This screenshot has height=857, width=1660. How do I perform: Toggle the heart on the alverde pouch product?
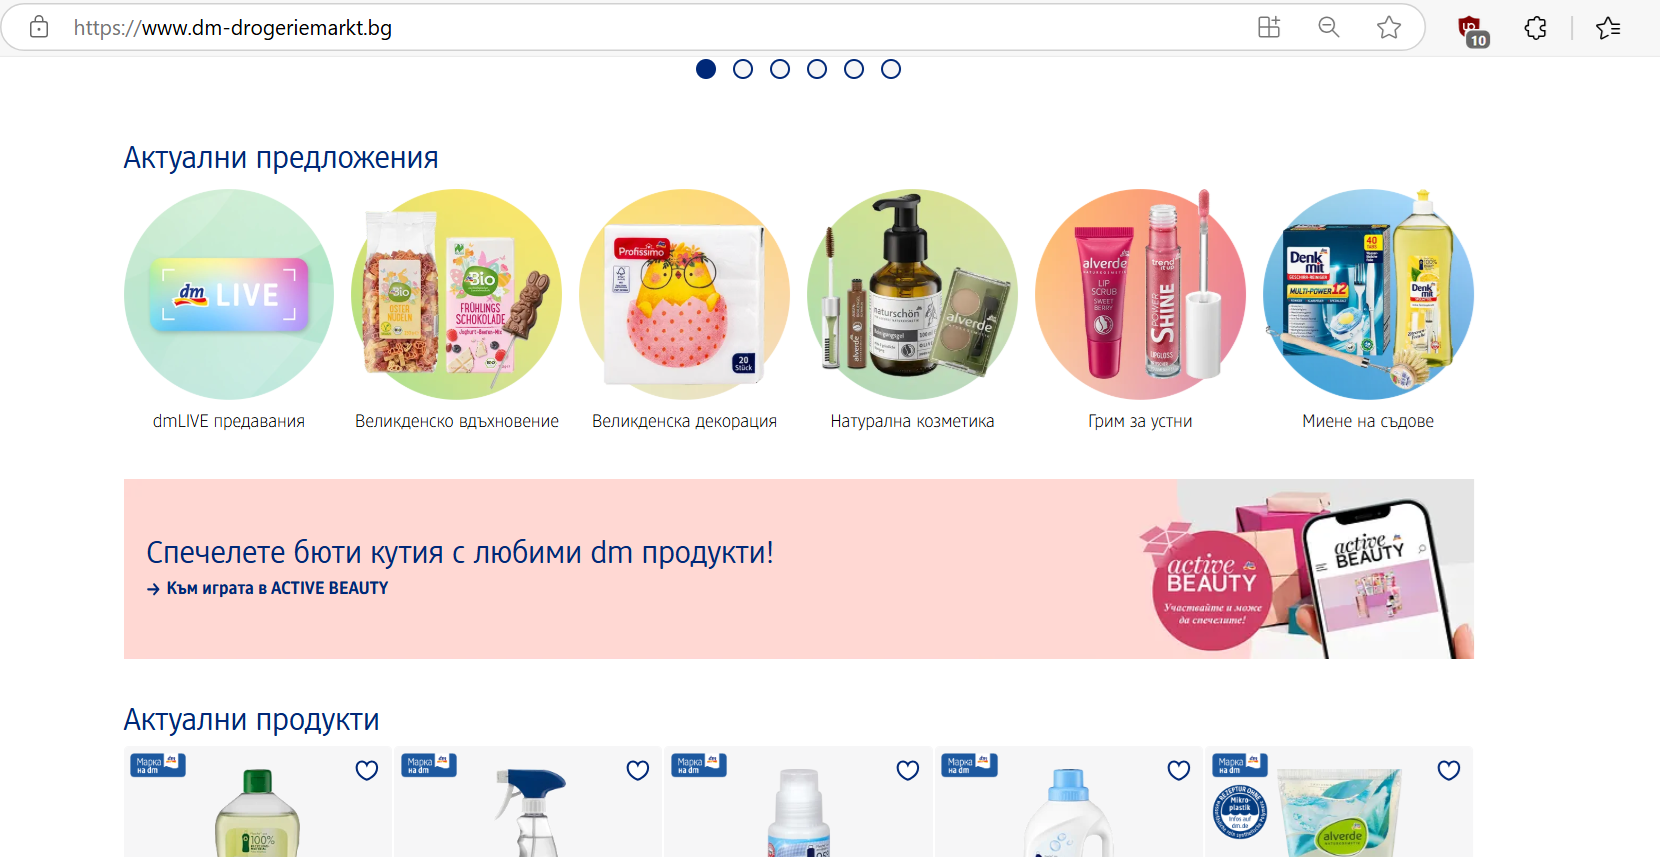(1449, 770)
